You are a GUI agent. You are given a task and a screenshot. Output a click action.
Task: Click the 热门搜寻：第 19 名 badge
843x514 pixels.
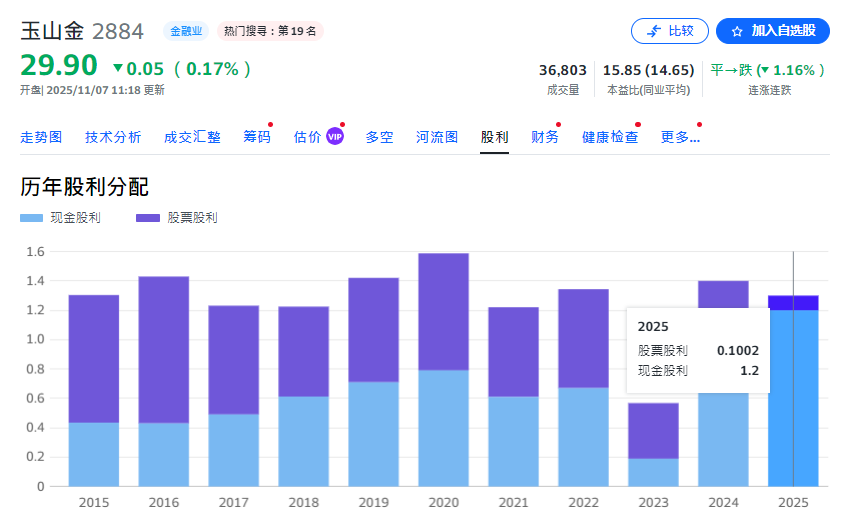[270, 31]
